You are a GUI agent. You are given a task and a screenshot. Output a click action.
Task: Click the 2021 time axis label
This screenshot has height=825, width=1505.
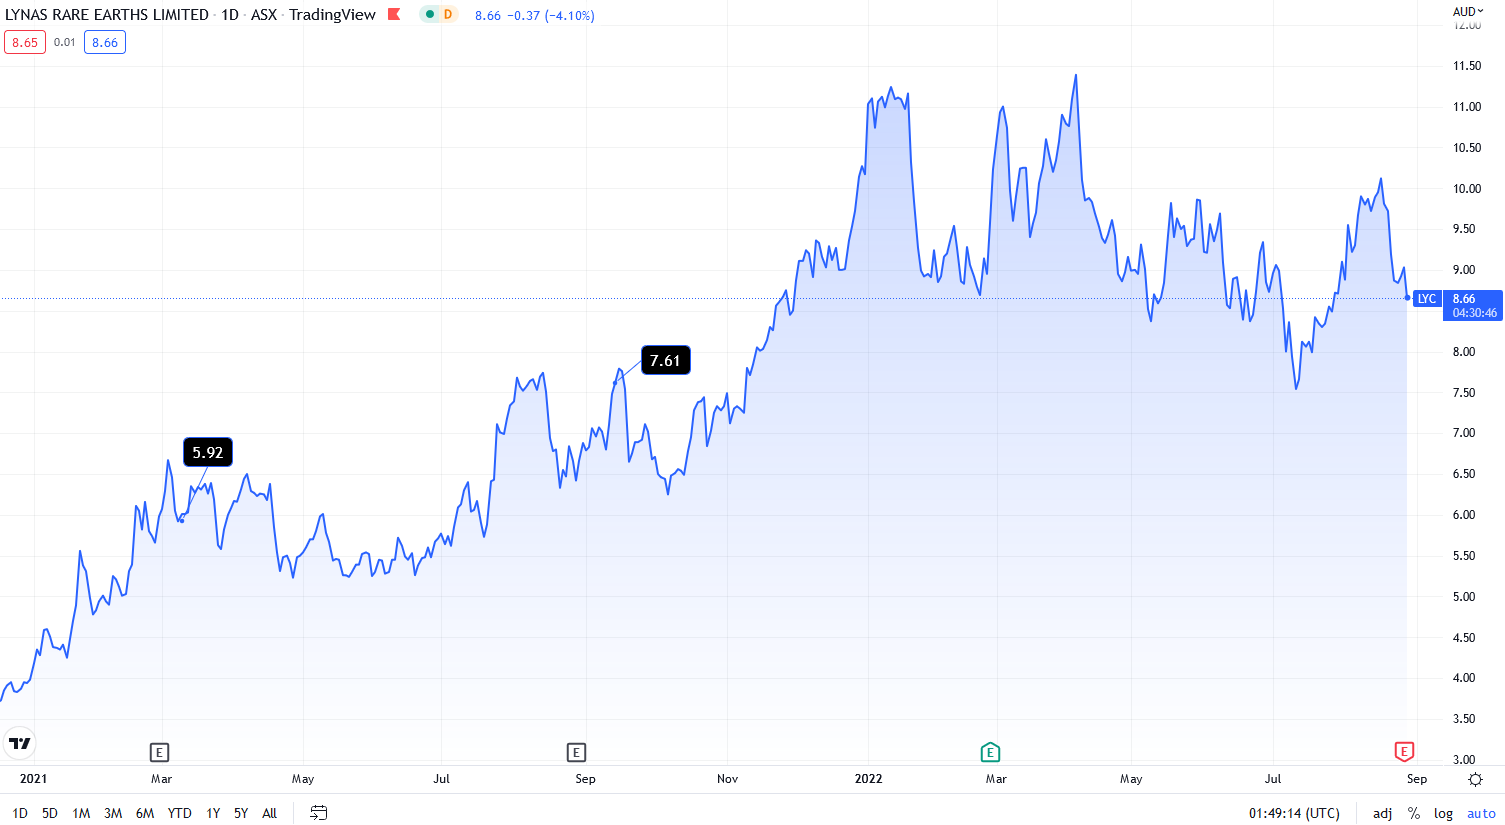33,779
